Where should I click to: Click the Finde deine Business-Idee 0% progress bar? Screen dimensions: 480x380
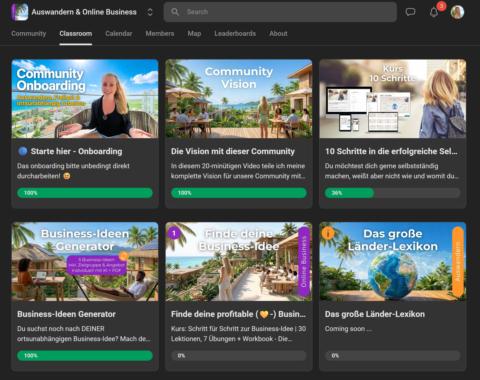tap(239, 356)
